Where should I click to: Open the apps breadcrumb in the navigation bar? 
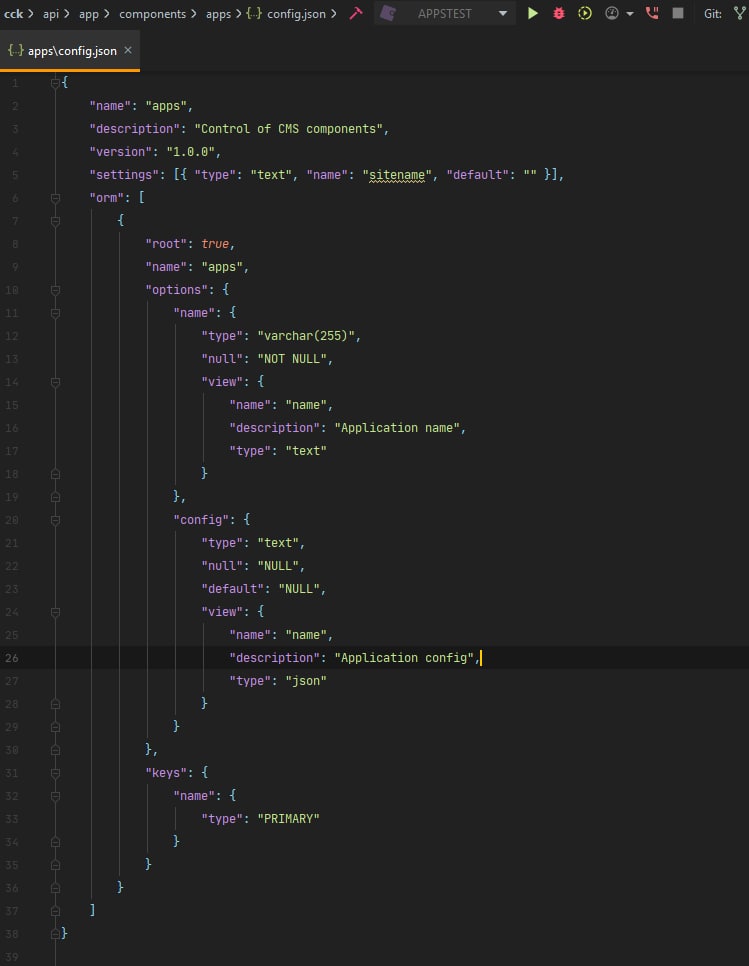pyautogui.click(x=219, y=14)
